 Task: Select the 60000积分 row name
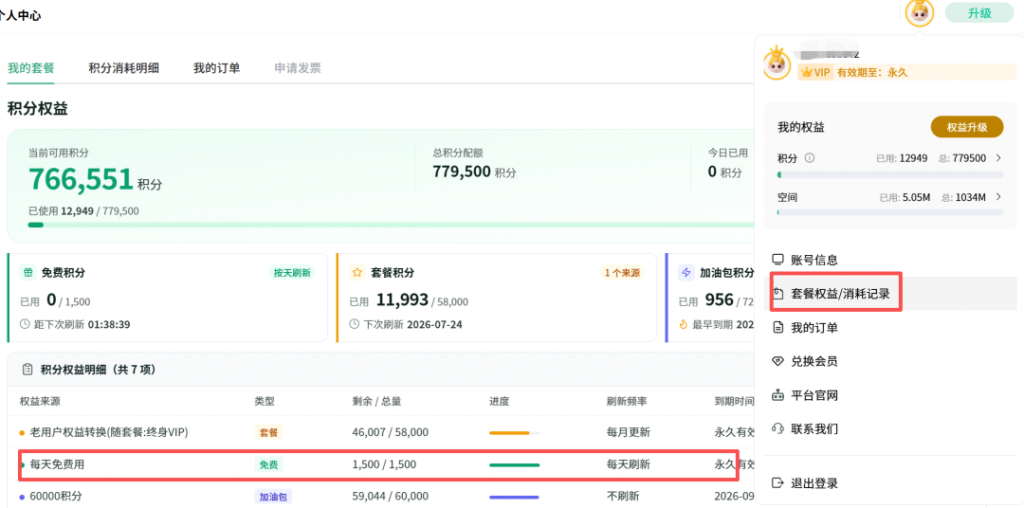56,497
